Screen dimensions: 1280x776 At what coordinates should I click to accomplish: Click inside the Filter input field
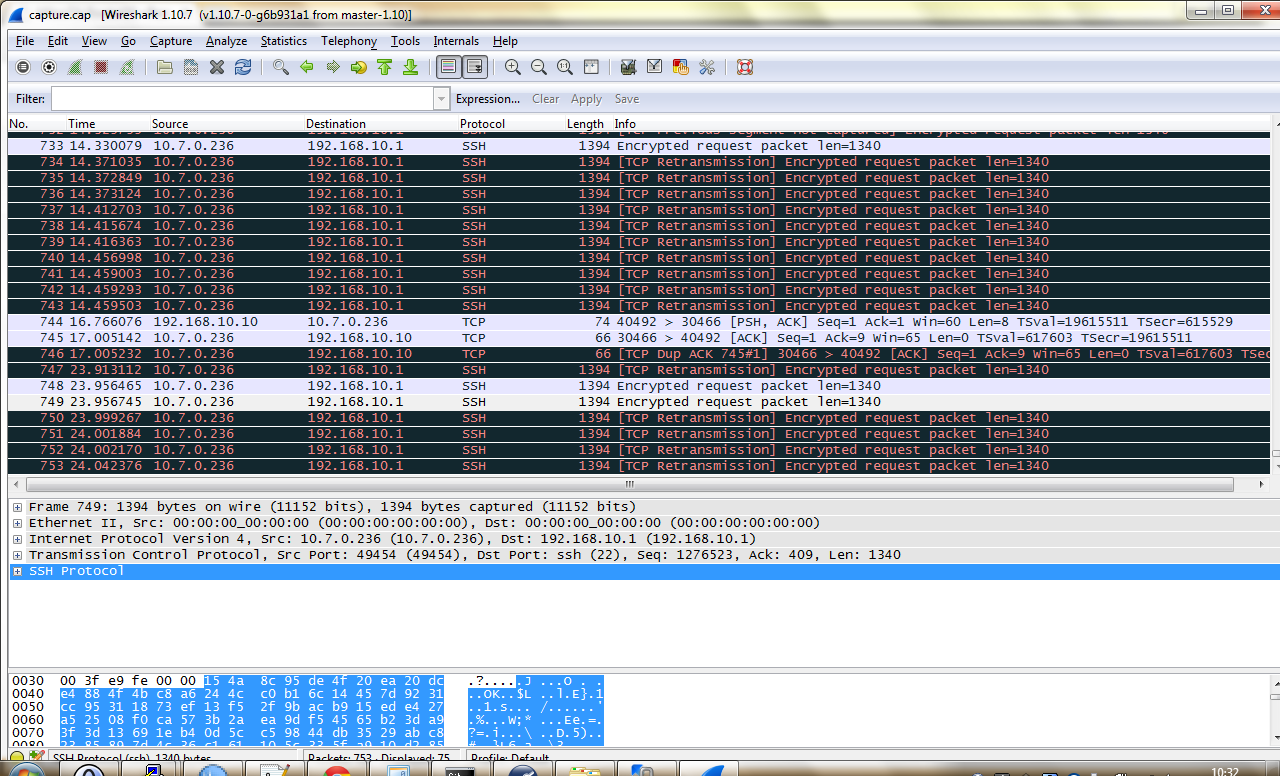[x=242, y=99]
